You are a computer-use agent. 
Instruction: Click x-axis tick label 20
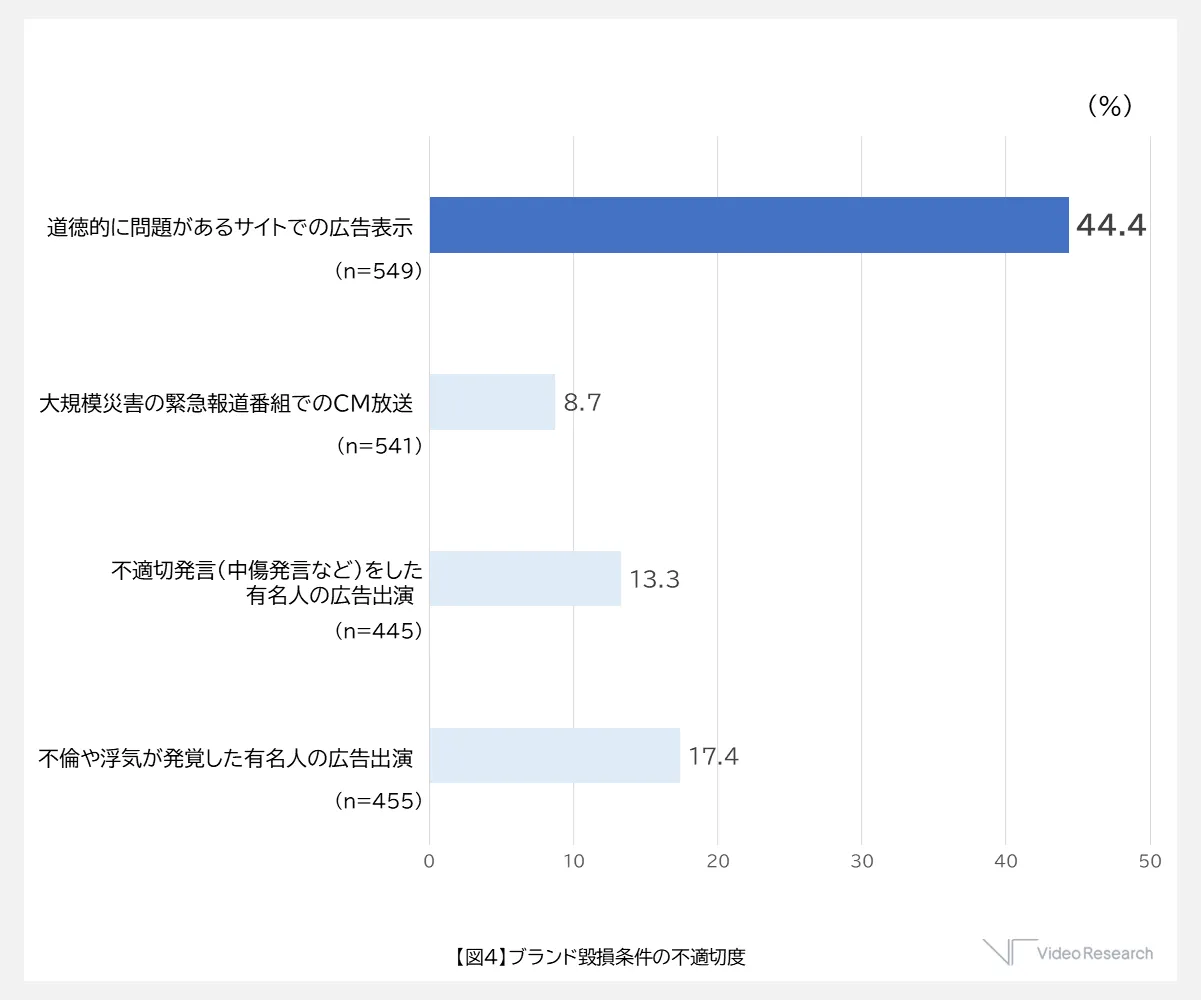tap(718, 860)
